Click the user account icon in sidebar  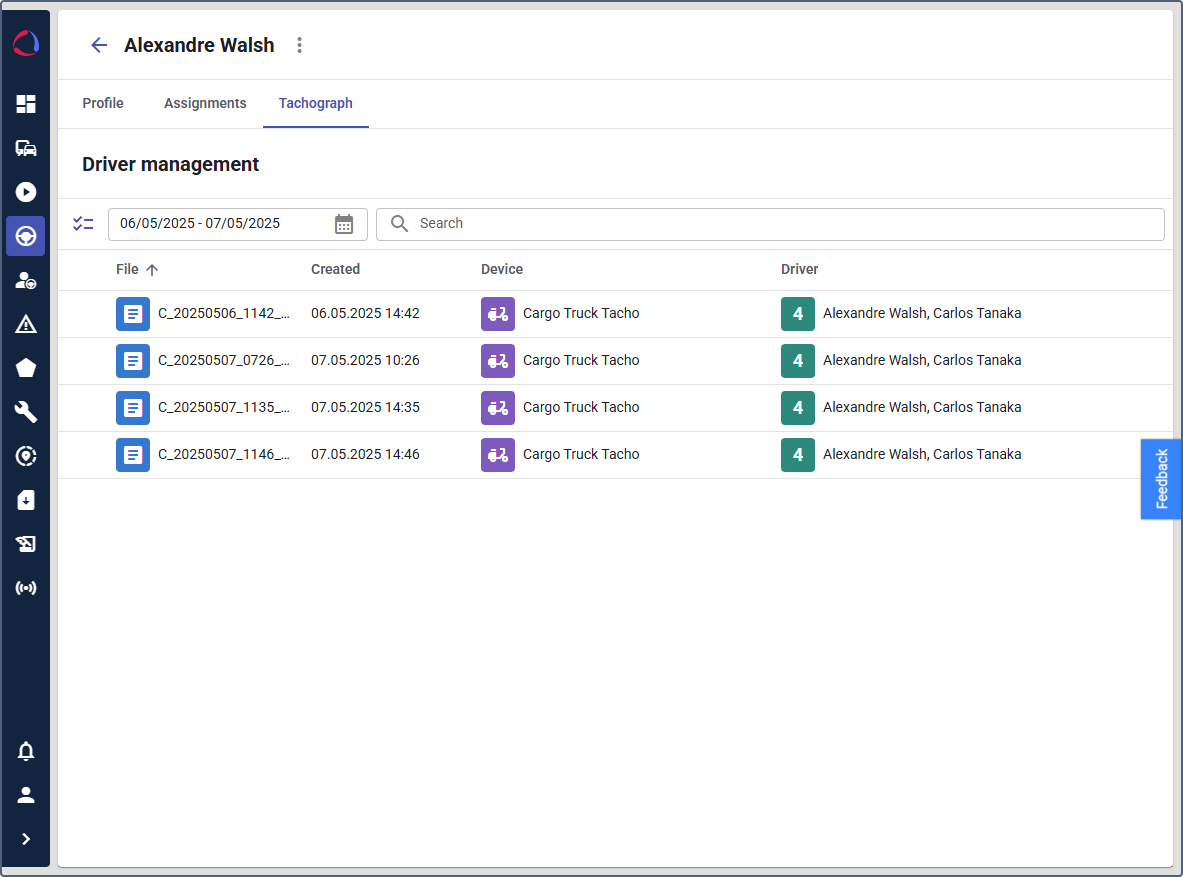(x=26, y=795)
